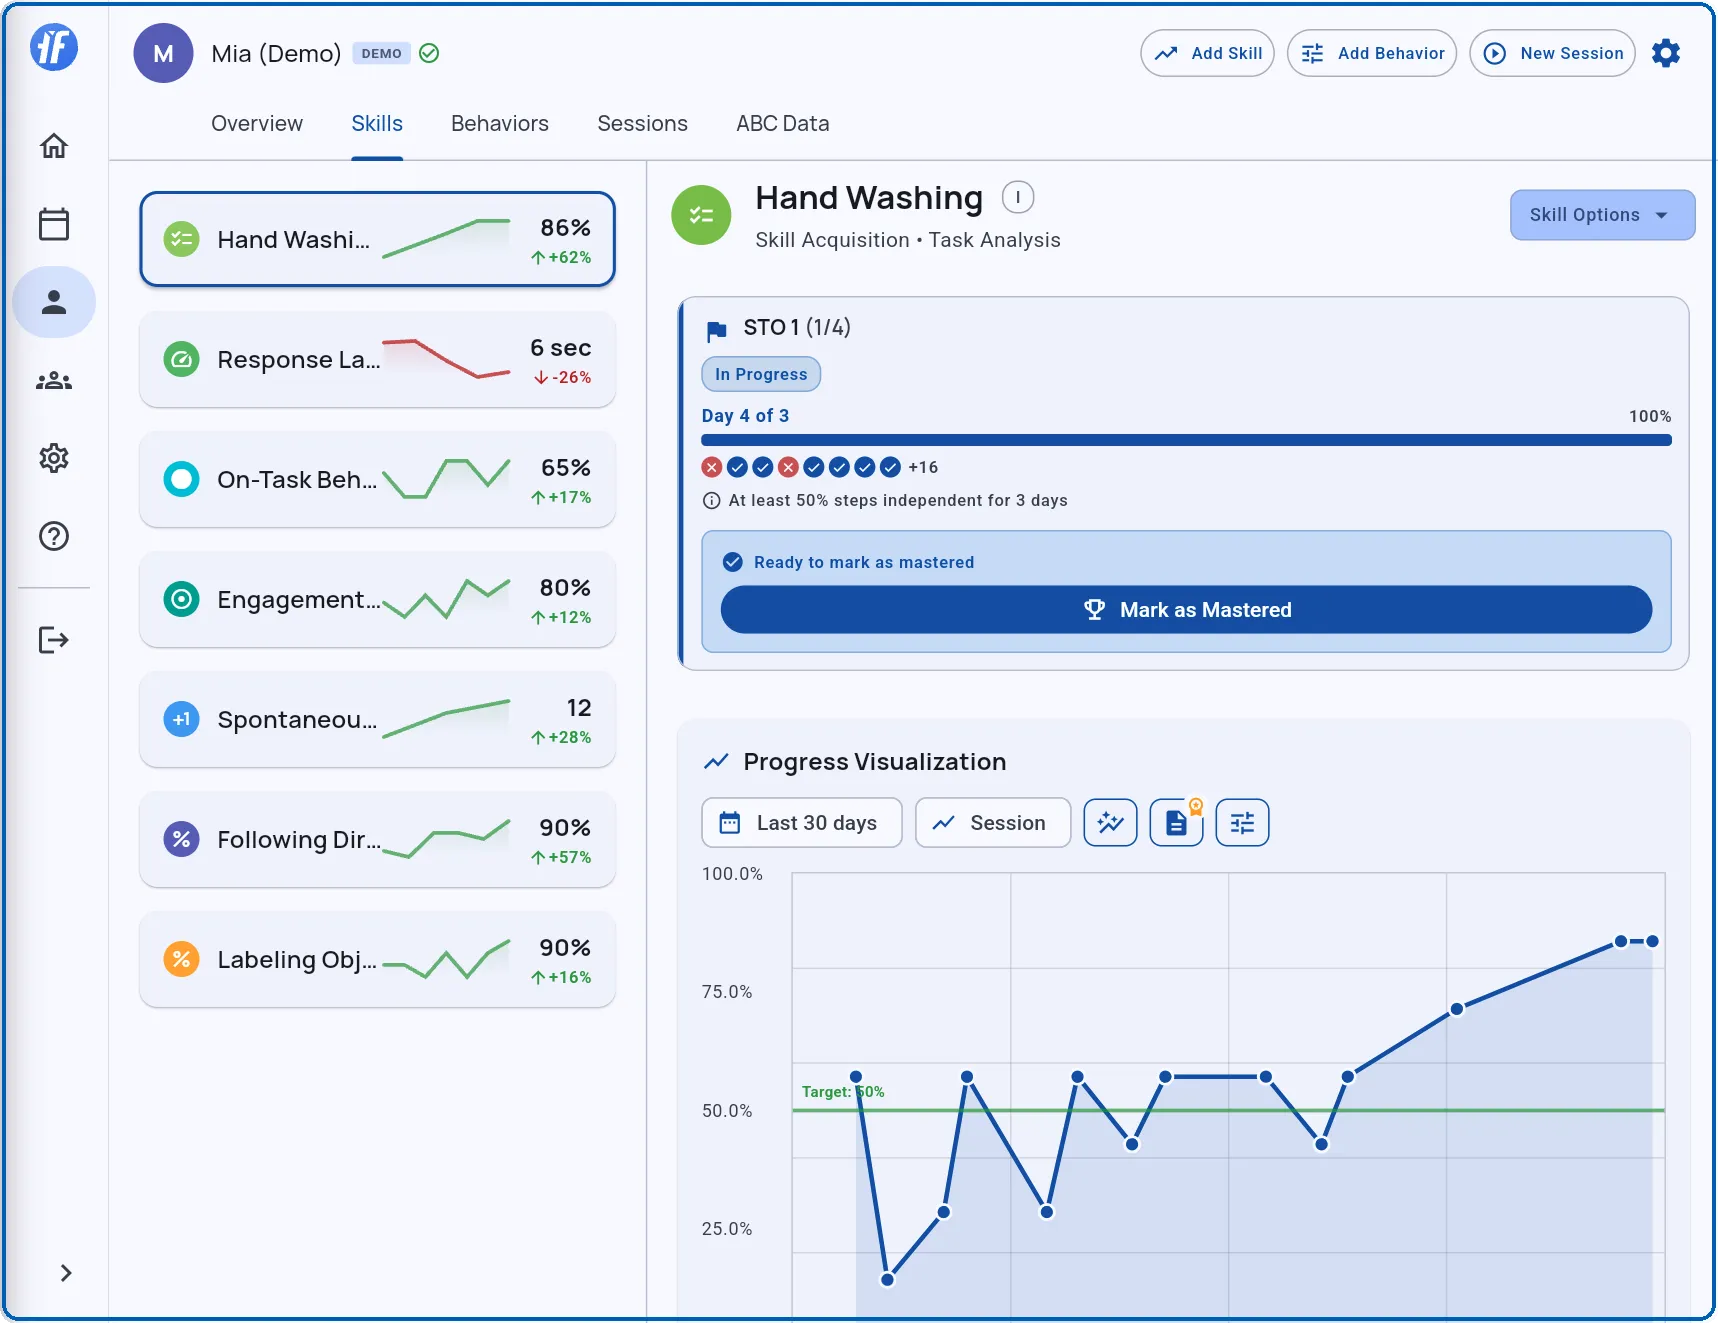The image size is (1718, 1323).
Task: Open the group clients icon in sidebar
Action: click(54, 381)
